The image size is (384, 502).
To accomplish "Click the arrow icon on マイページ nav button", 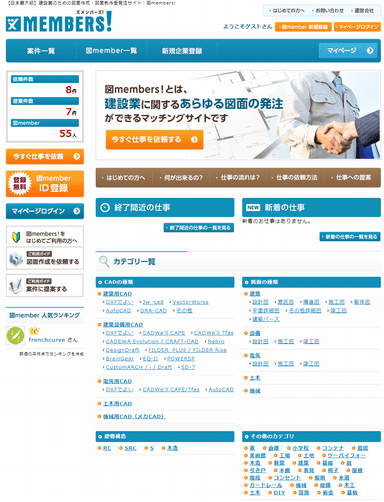I will point(370,51).
